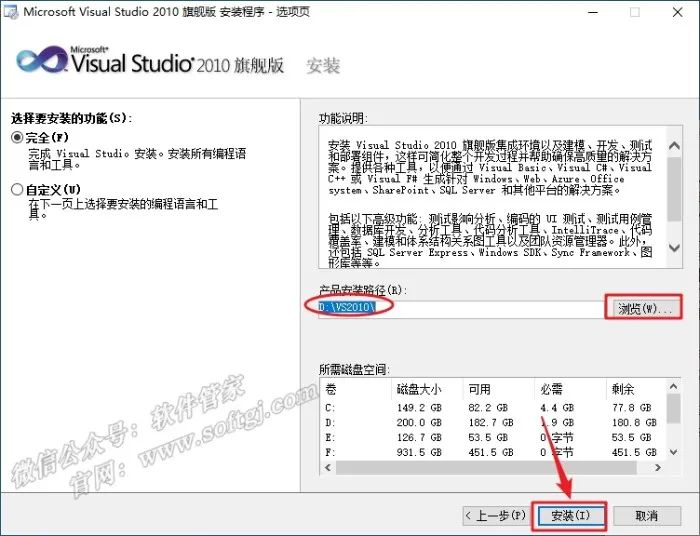Select the E: volume row
This screenshot has width=700, height=536.
click(x=493, y=437)
